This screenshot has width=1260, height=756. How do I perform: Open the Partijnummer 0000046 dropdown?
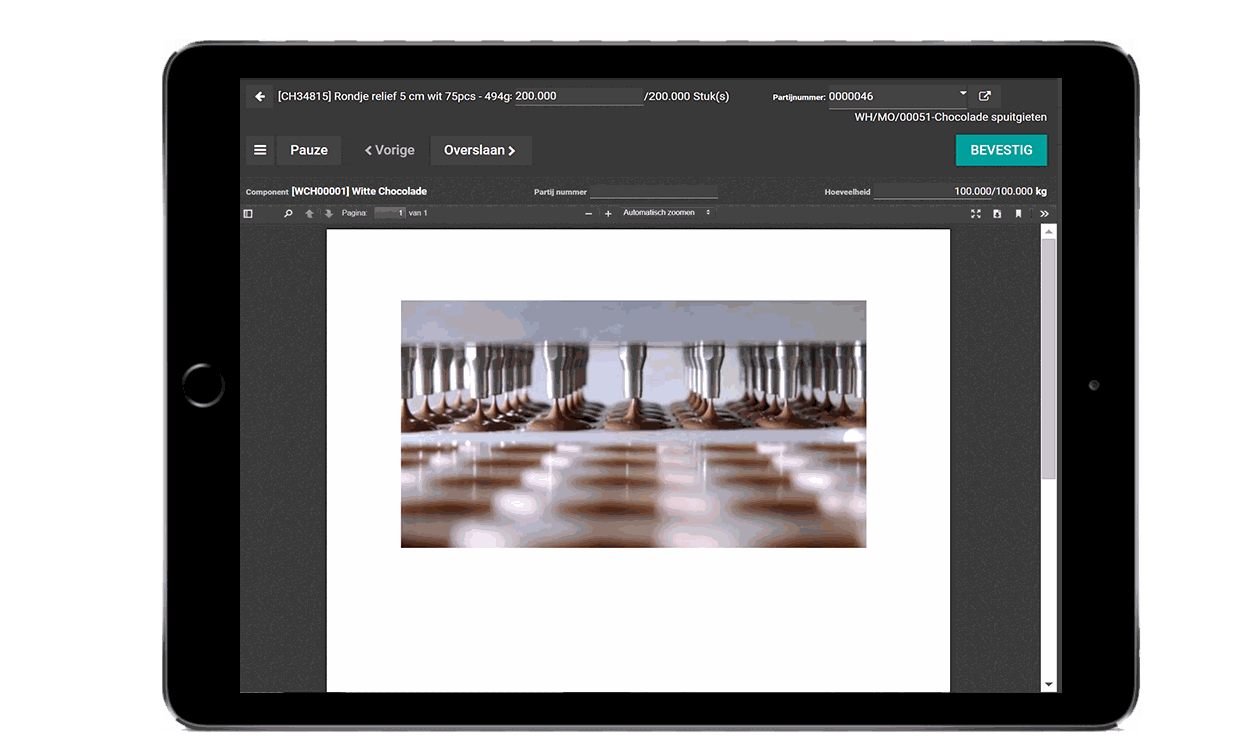pos(898,96)
